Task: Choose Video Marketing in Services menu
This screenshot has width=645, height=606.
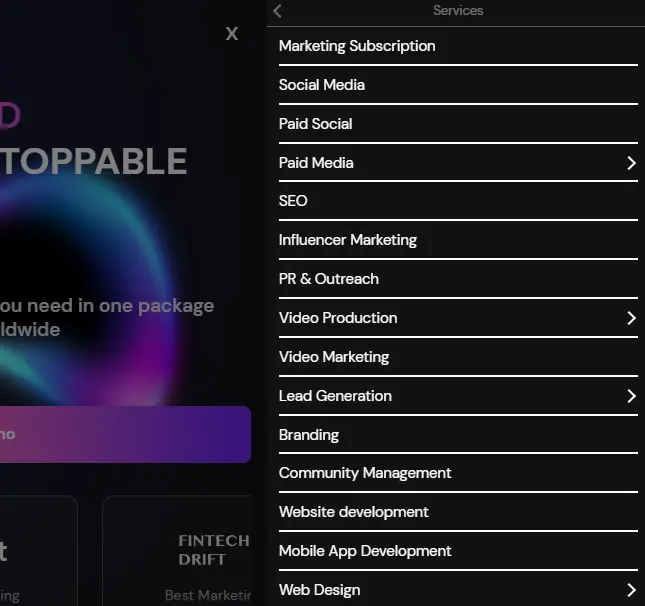Action: pyautogui.click(x=334, y=357)
